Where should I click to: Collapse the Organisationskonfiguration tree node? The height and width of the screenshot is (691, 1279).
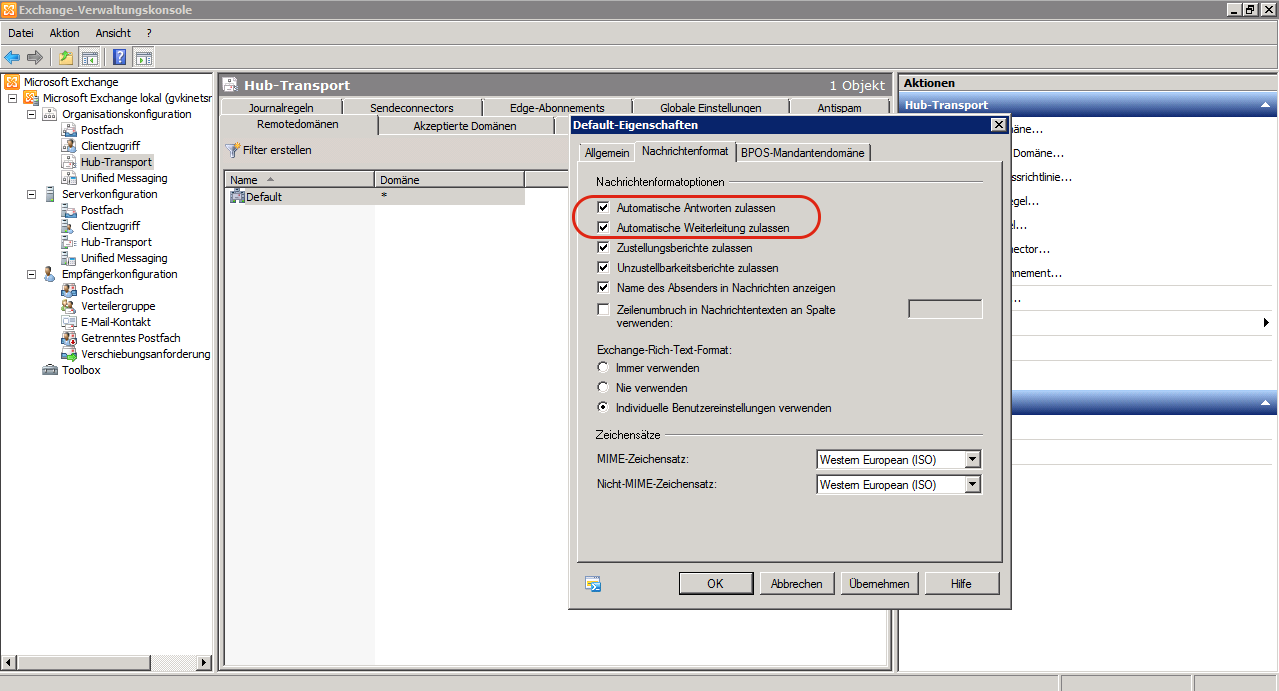32,114
